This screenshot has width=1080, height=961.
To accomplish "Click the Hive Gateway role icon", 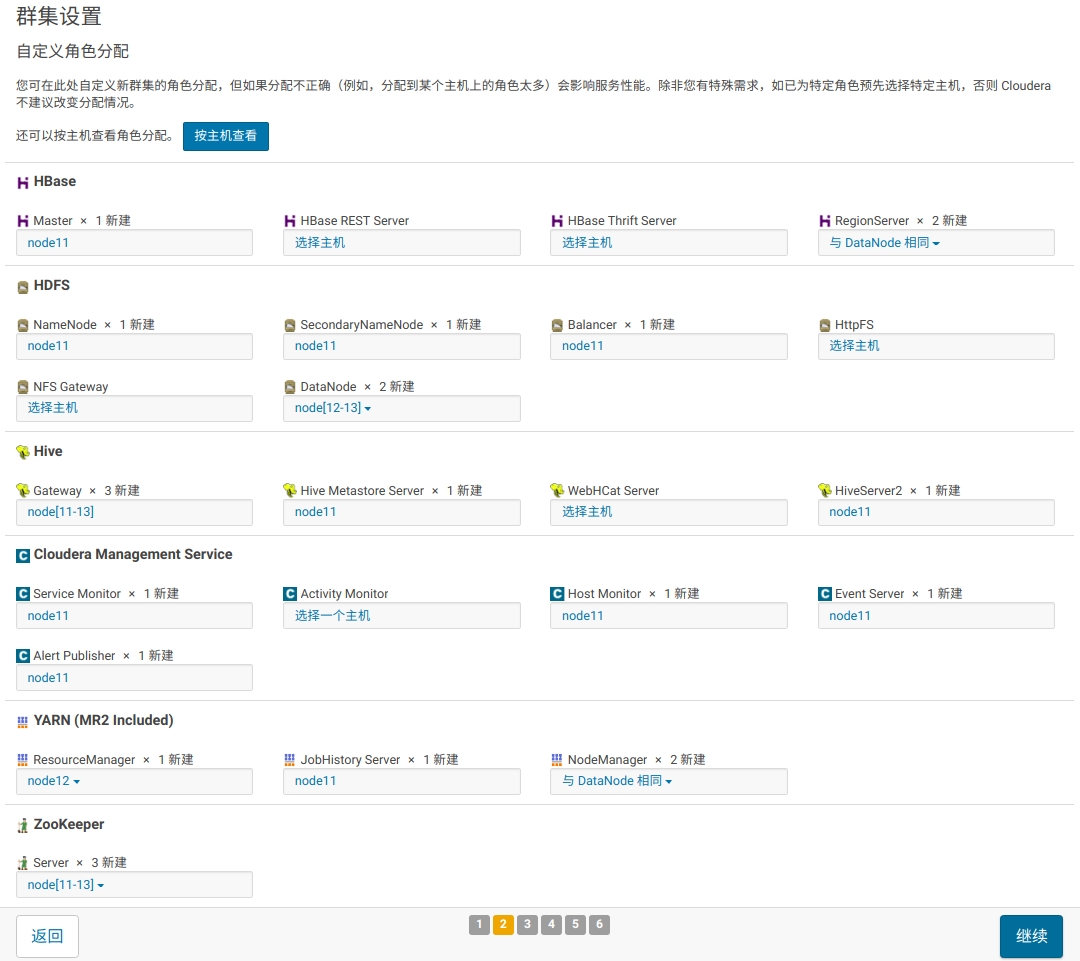I will point(23,490).
